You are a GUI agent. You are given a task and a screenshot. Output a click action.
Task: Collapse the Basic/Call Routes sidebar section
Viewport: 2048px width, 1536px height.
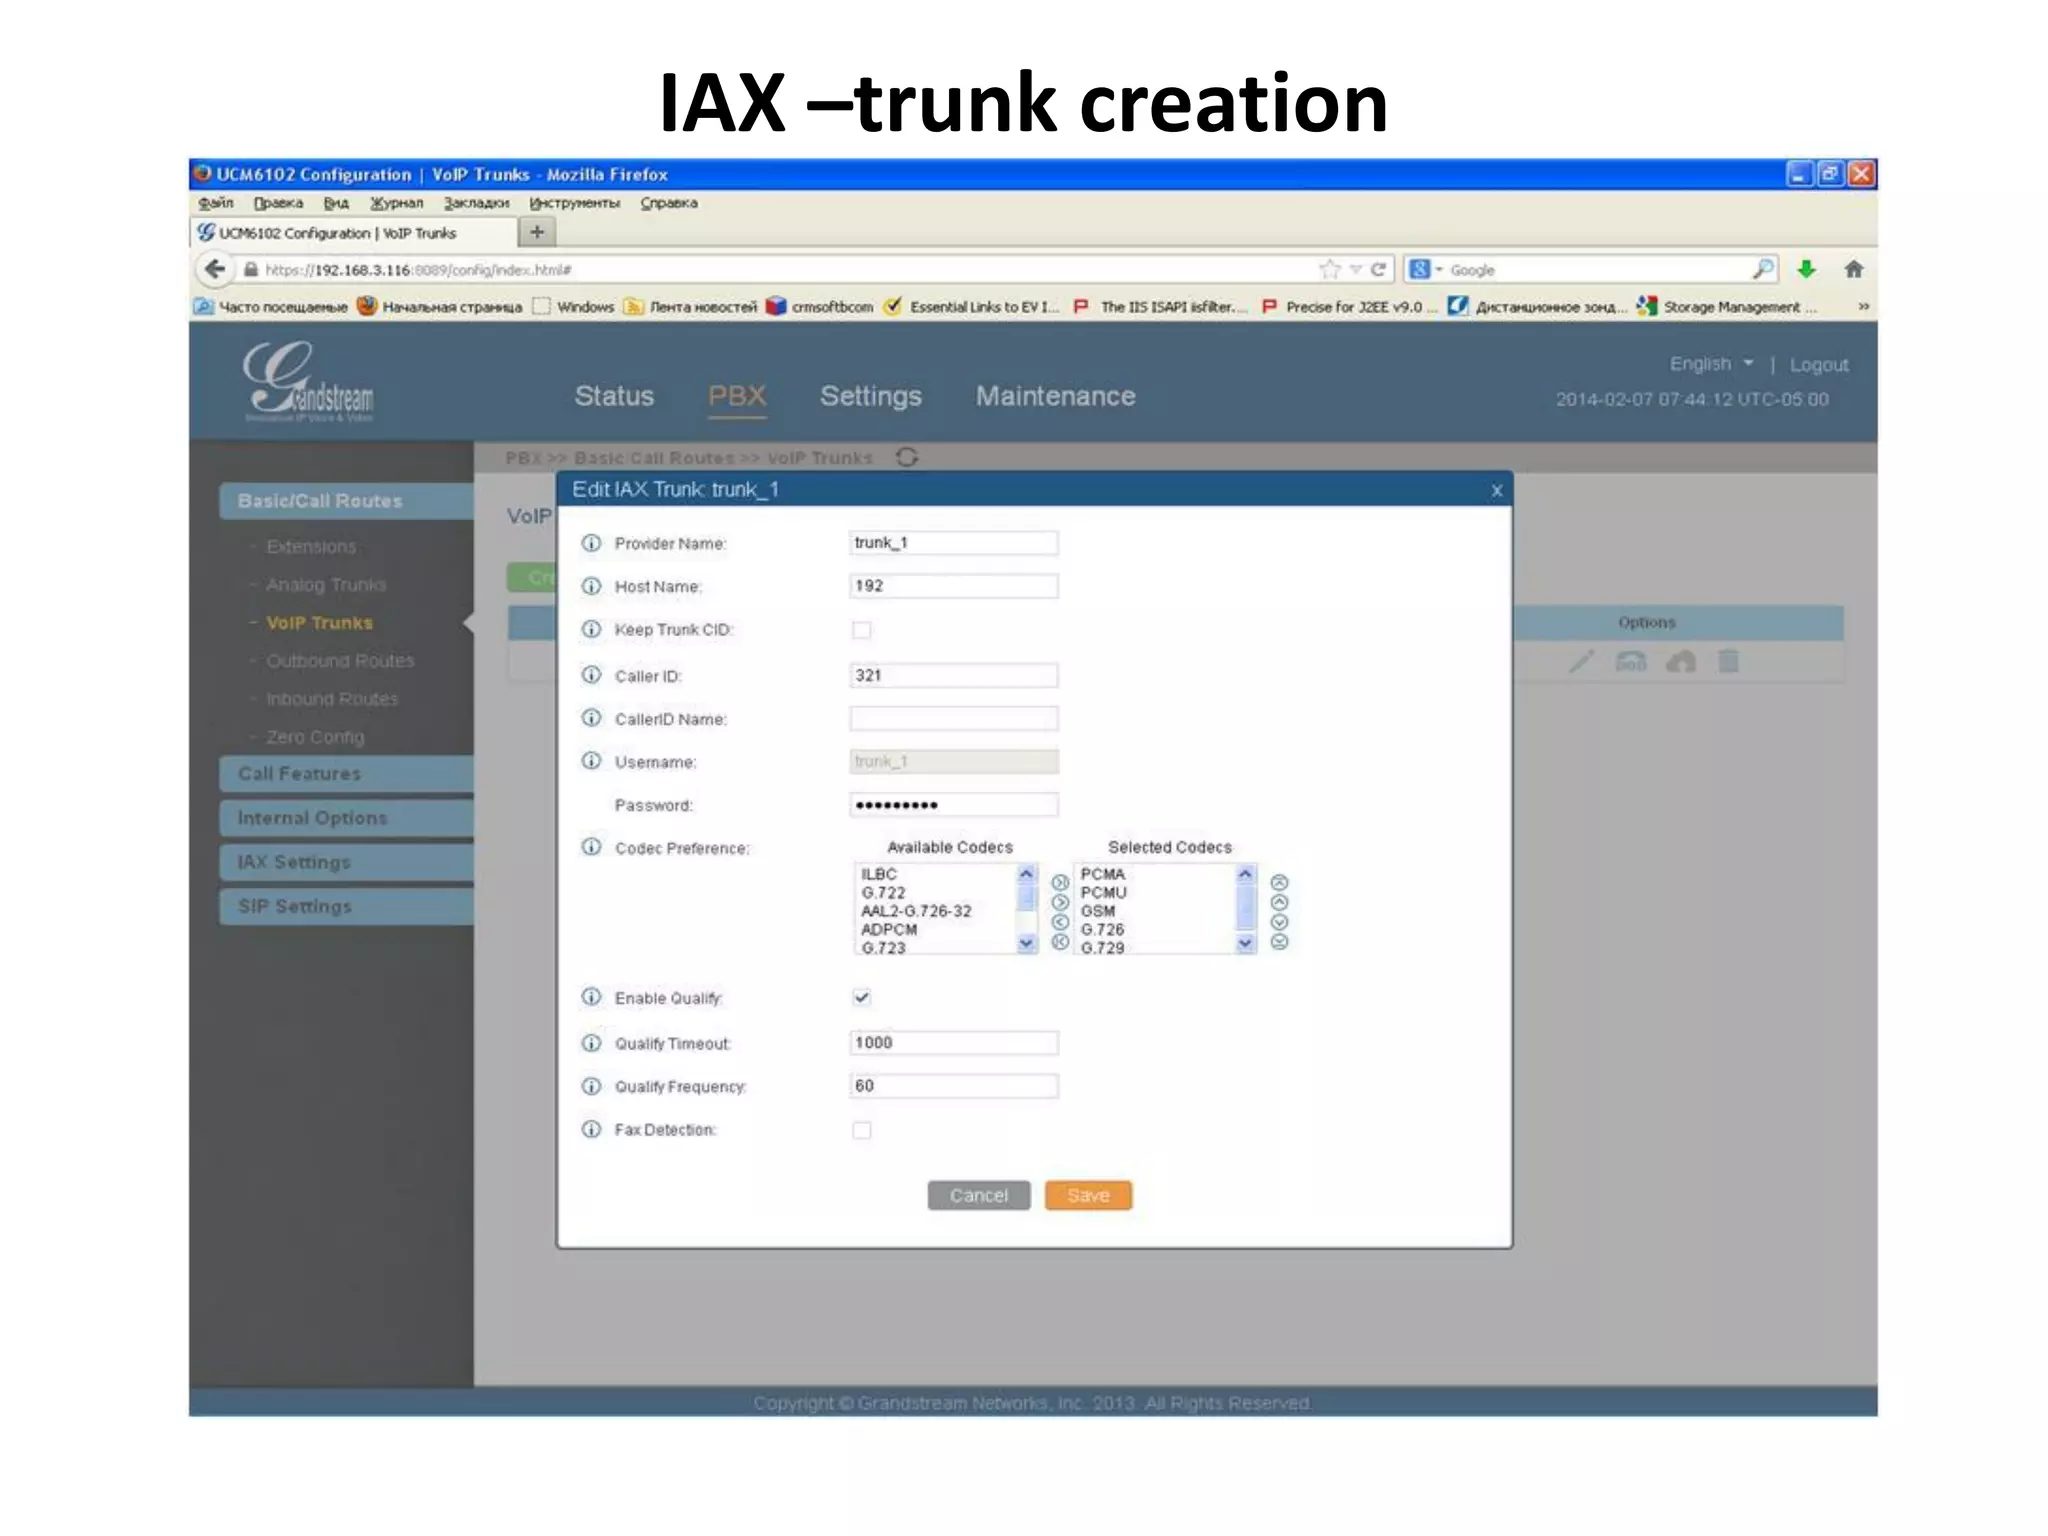346,501
